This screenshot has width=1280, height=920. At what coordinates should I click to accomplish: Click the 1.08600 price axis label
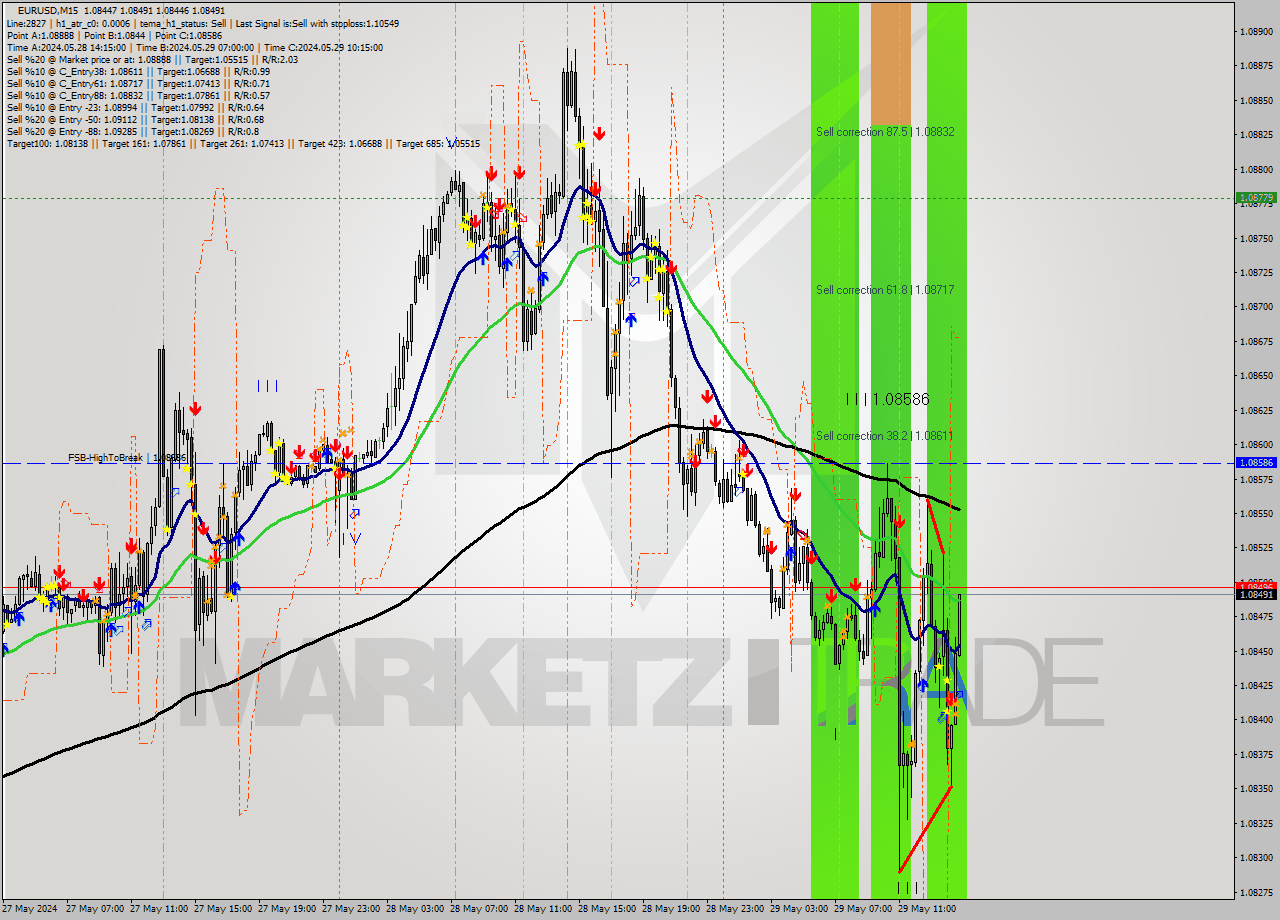pyautogui.click(x=1256, y=444)
